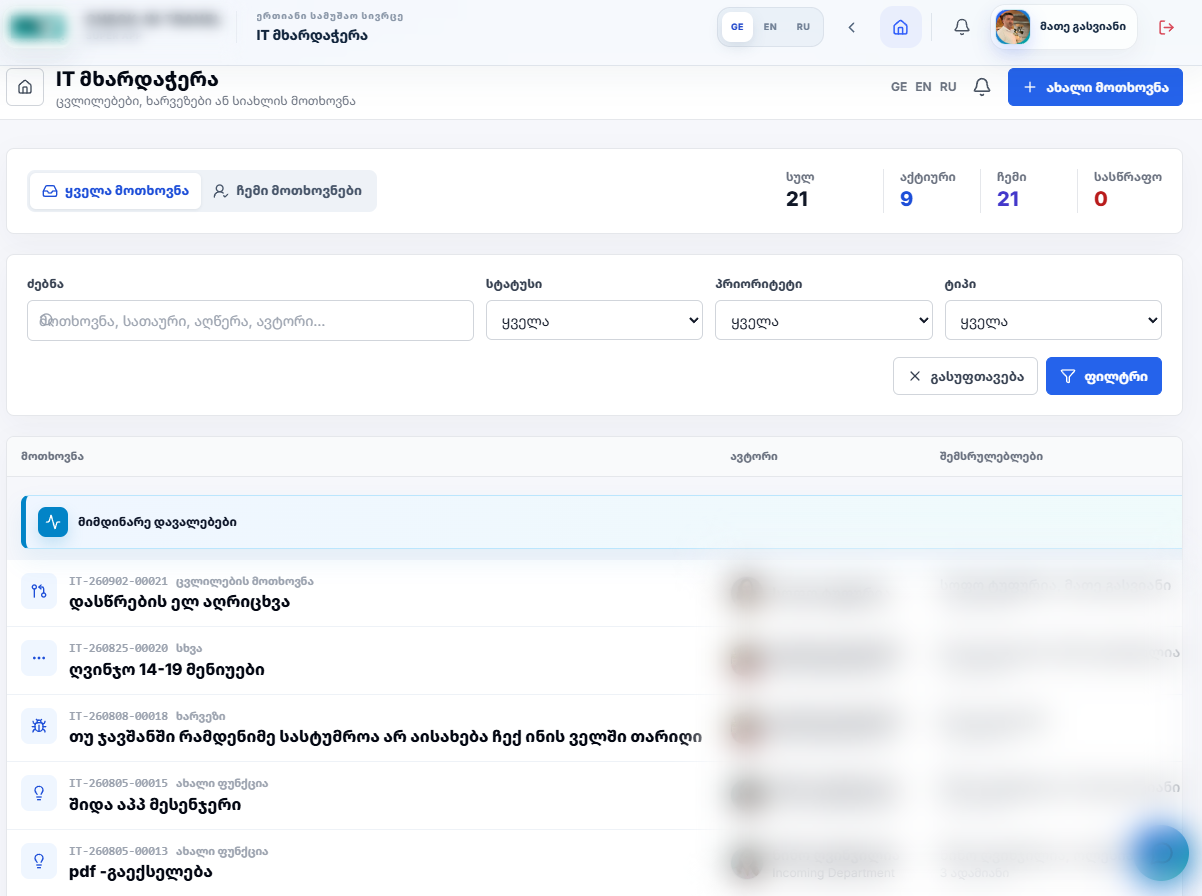
Task: Click the აქტიური 9 counter
Action: (x=927, y=190)
